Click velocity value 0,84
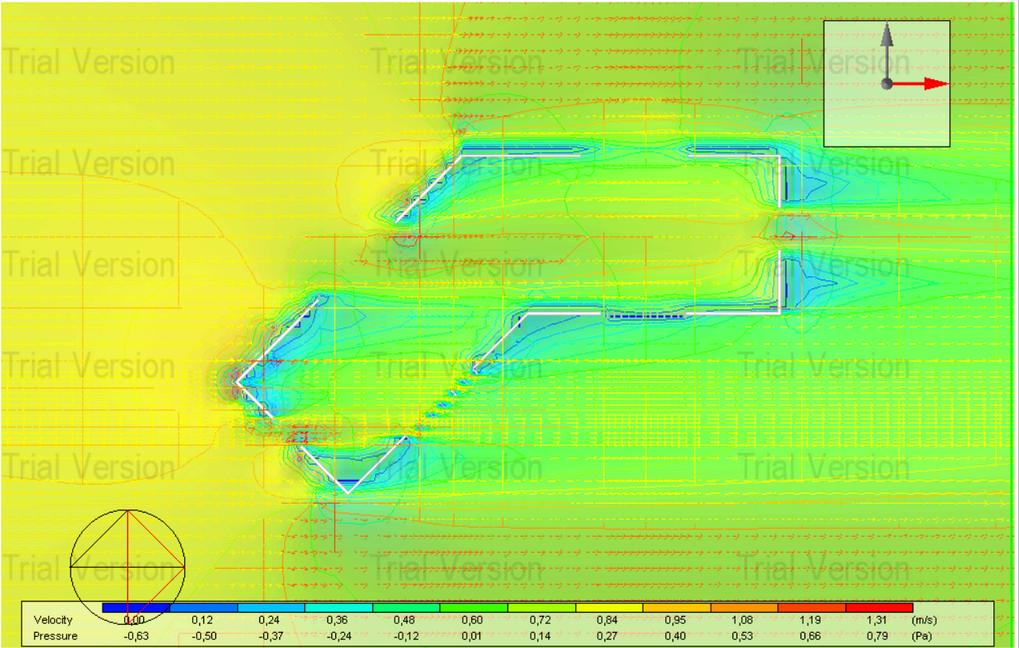 tap(607, 621)
